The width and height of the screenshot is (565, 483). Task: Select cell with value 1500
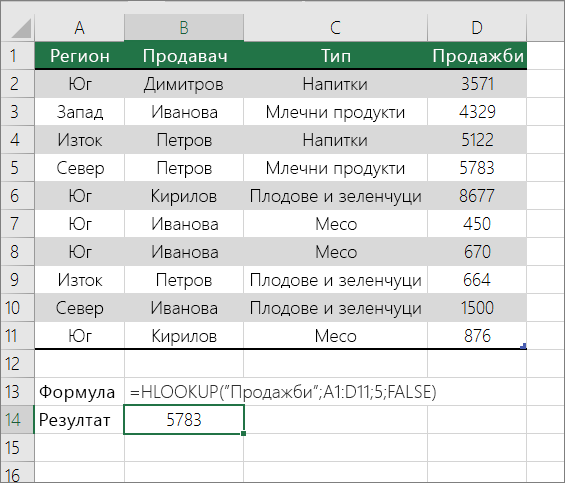(477, 308)
